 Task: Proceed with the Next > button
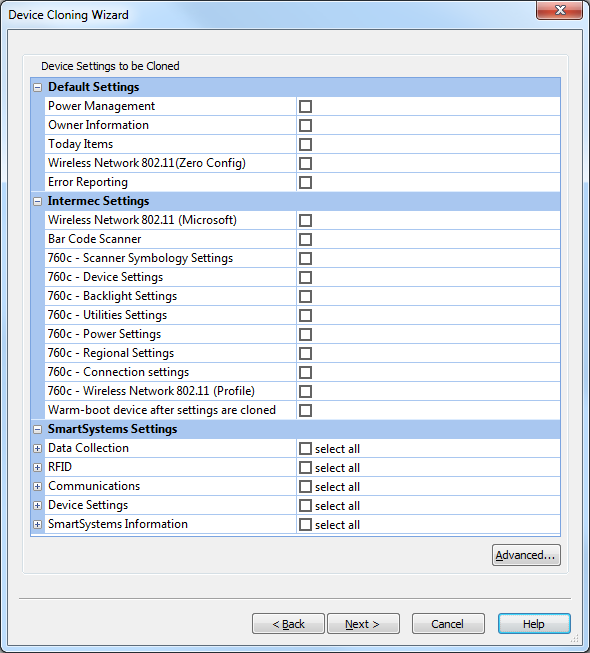point(363,624)
